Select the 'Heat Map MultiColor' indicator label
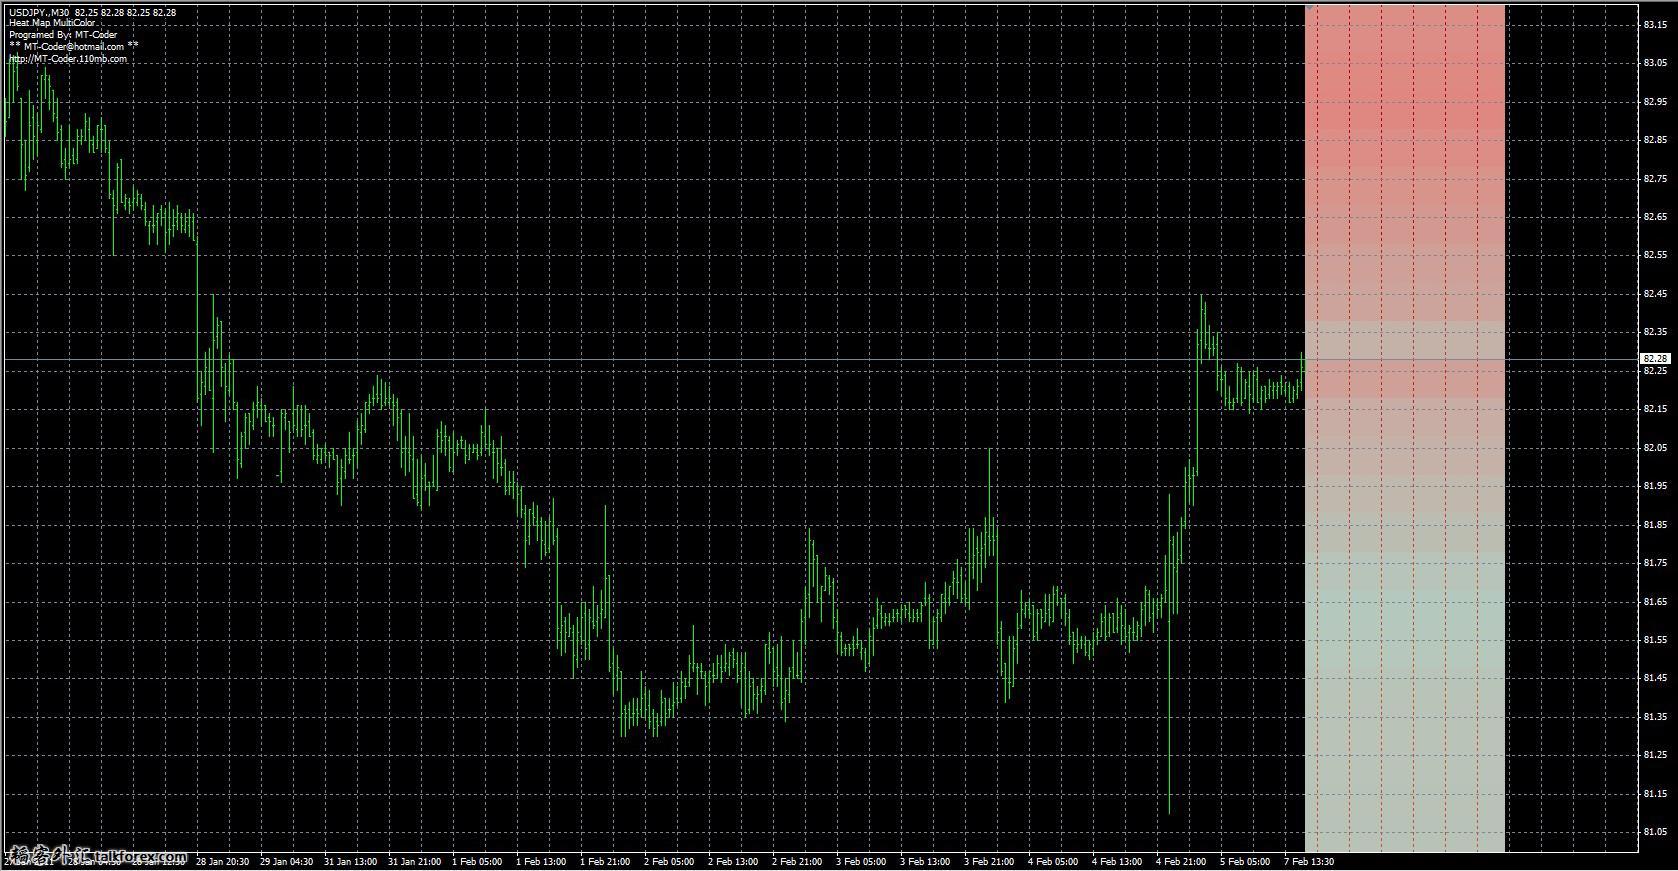The width and height of the screenshot is (1678, 871). [52, 23]
